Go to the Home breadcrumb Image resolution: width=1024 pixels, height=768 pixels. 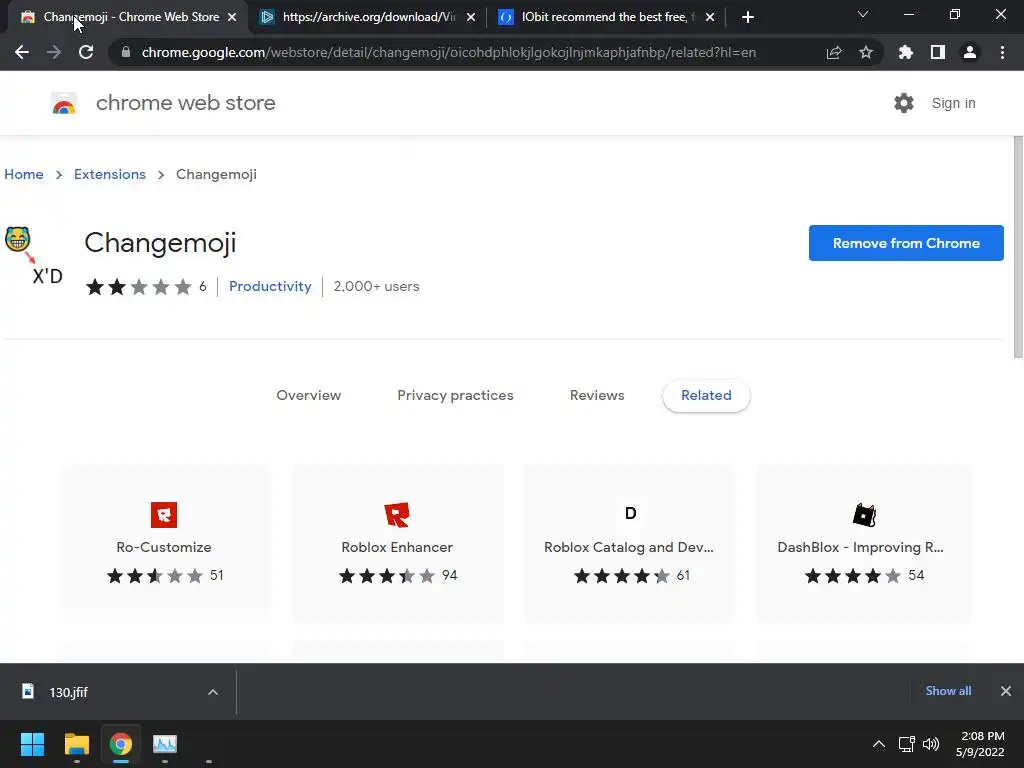24,174
